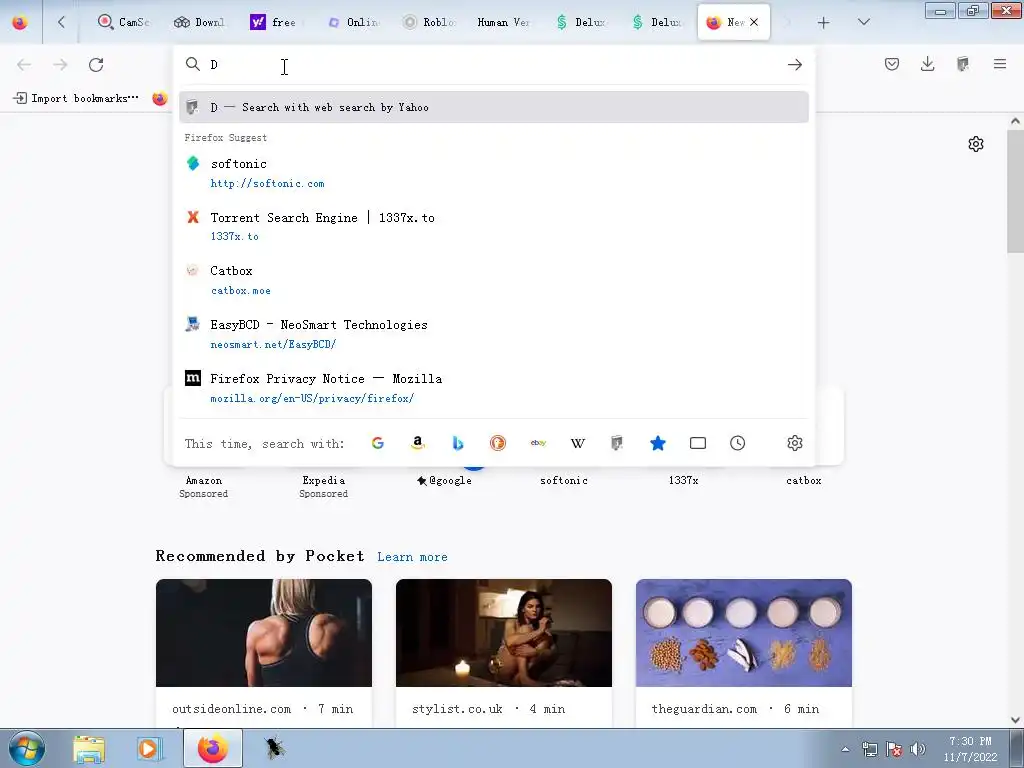Open the Windows Start menu
The image size is (1024, 768).
(27, 748)
